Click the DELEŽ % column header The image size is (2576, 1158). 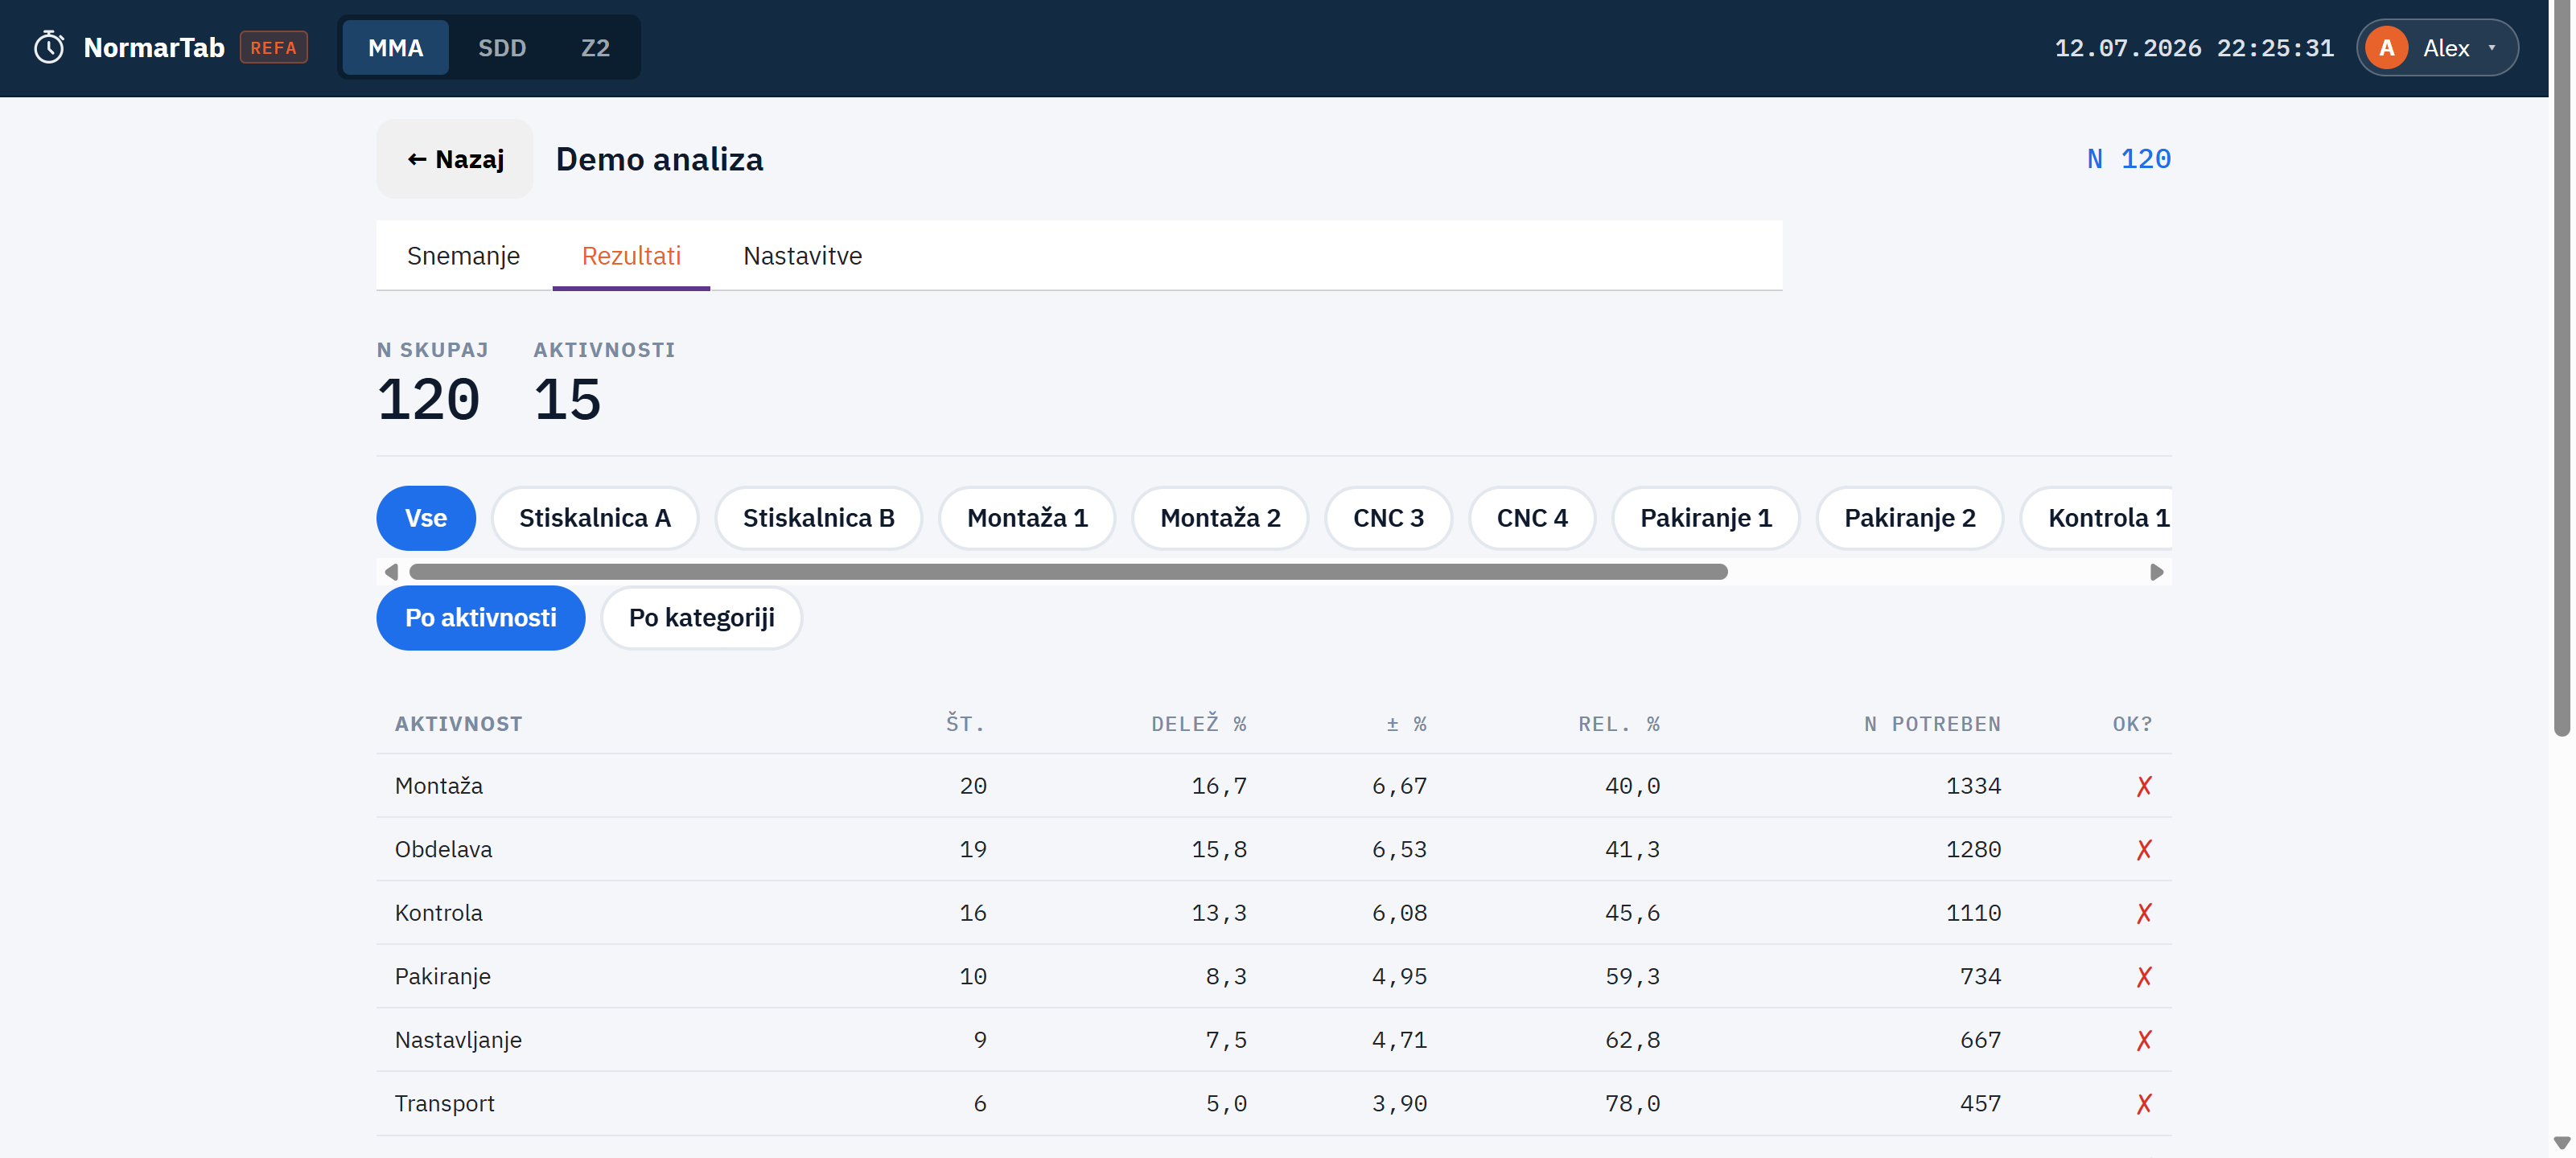coord(1198,724)
